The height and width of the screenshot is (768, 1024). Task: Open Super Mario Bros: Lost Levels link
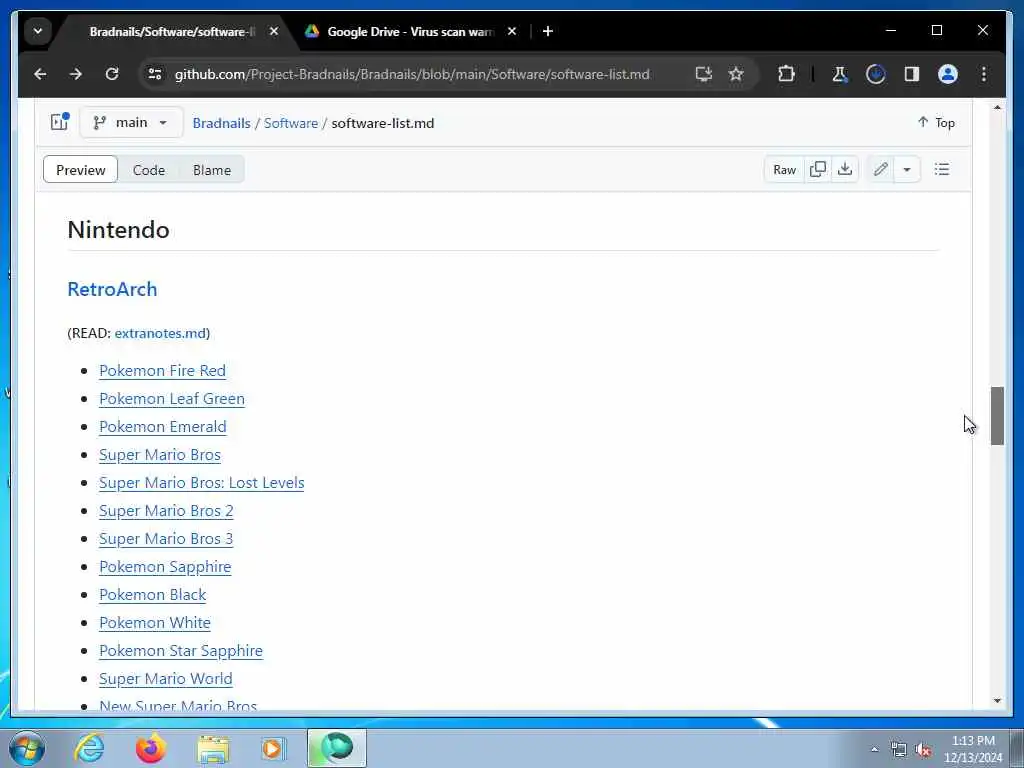(202, 483)
